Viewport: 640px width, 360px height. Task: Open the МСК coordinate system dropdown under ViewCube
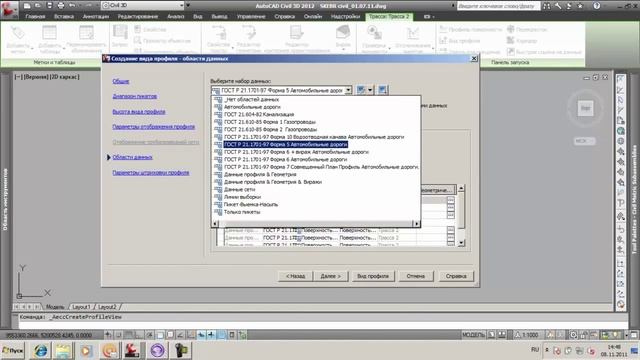[585, 141]
